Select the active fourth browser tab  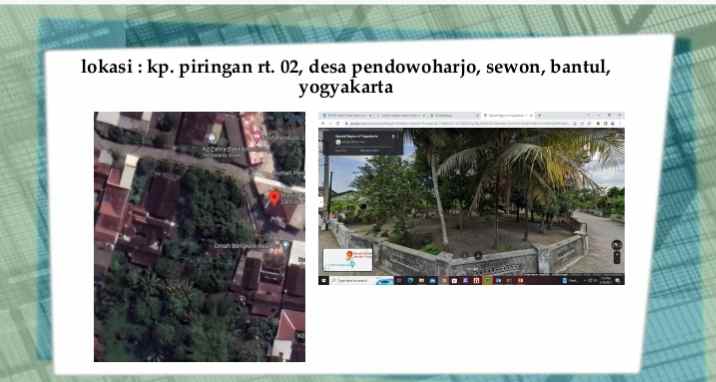tap(507, 115)
